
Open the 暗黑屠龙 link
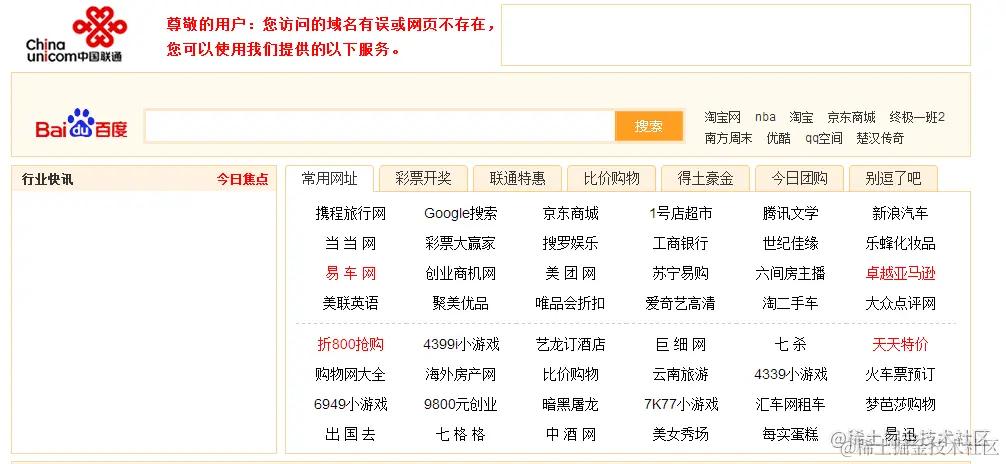click(570, 404)
